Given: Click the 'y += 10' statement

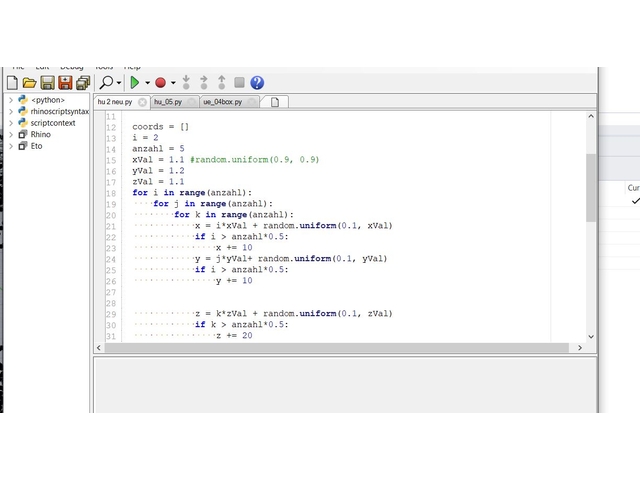Looking at the screenshot, I should [234, 281].
